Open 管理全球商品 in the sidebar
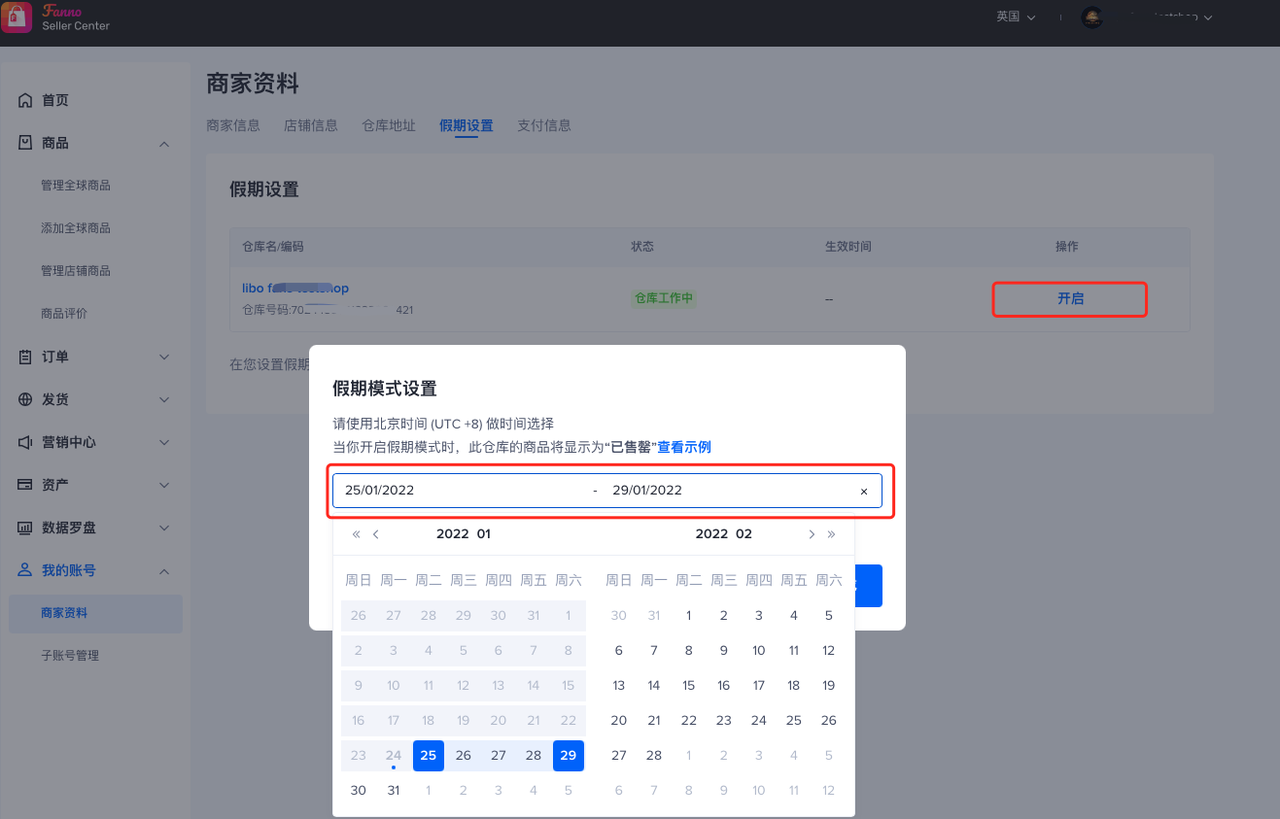1280x819 pixels. pyautogui.click(x=76, y=186)
